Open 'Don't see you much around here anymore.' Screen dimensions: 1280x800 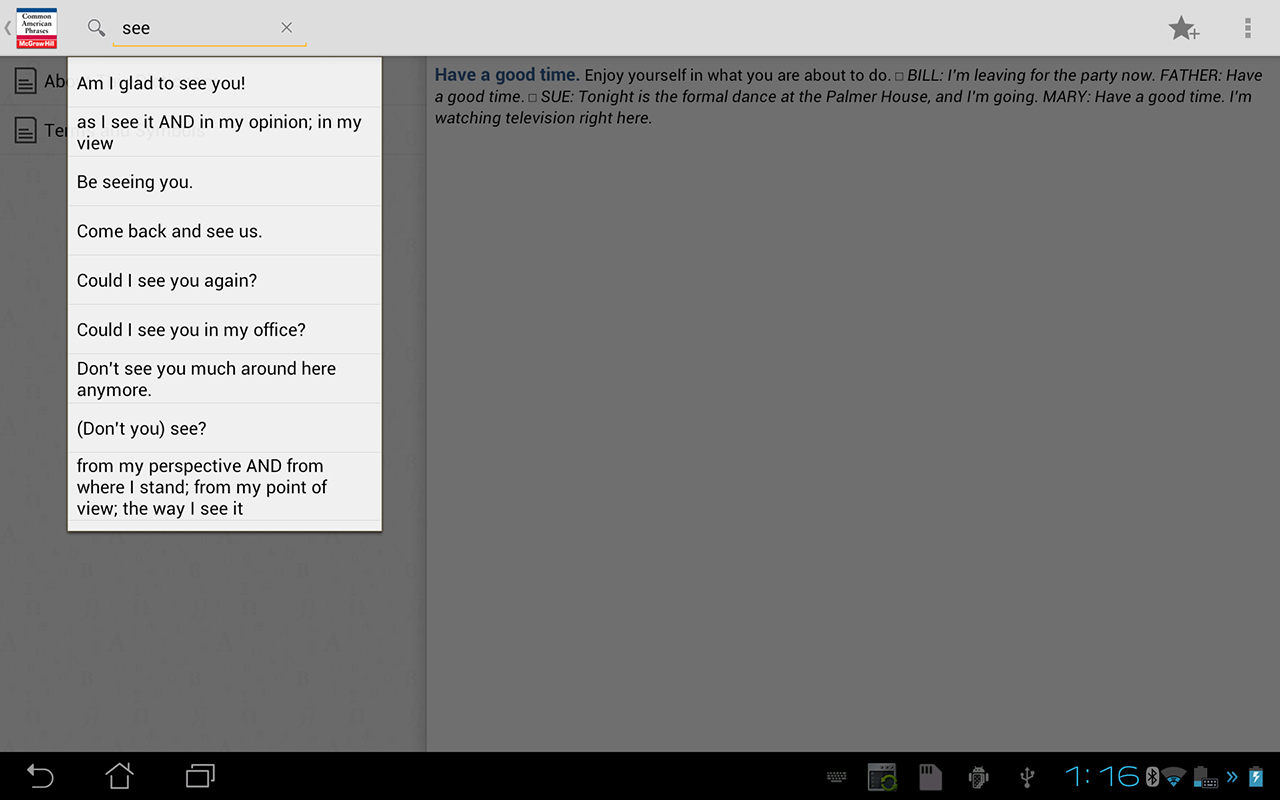point(224,379)
